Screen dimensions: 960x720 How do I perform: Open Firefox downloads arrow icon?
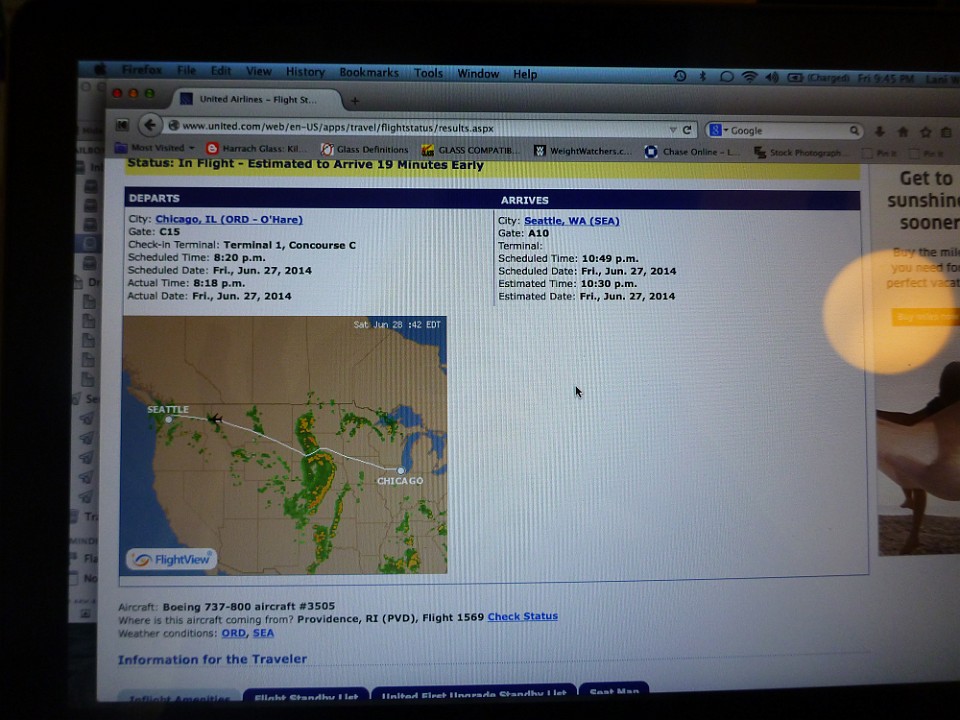coord(880,131)
